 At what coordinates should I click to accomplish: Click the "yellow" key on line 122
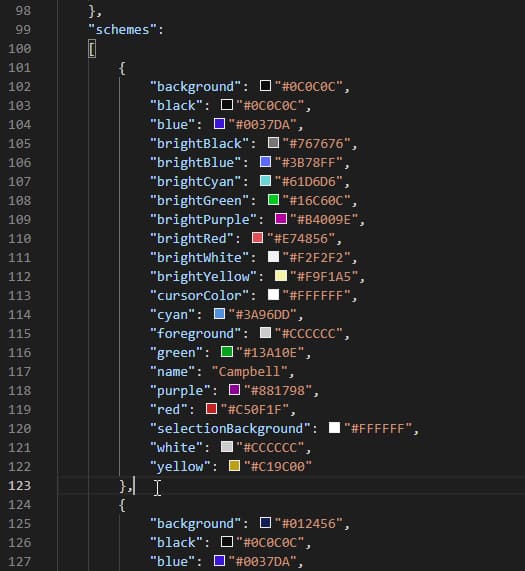pos(180,467)
